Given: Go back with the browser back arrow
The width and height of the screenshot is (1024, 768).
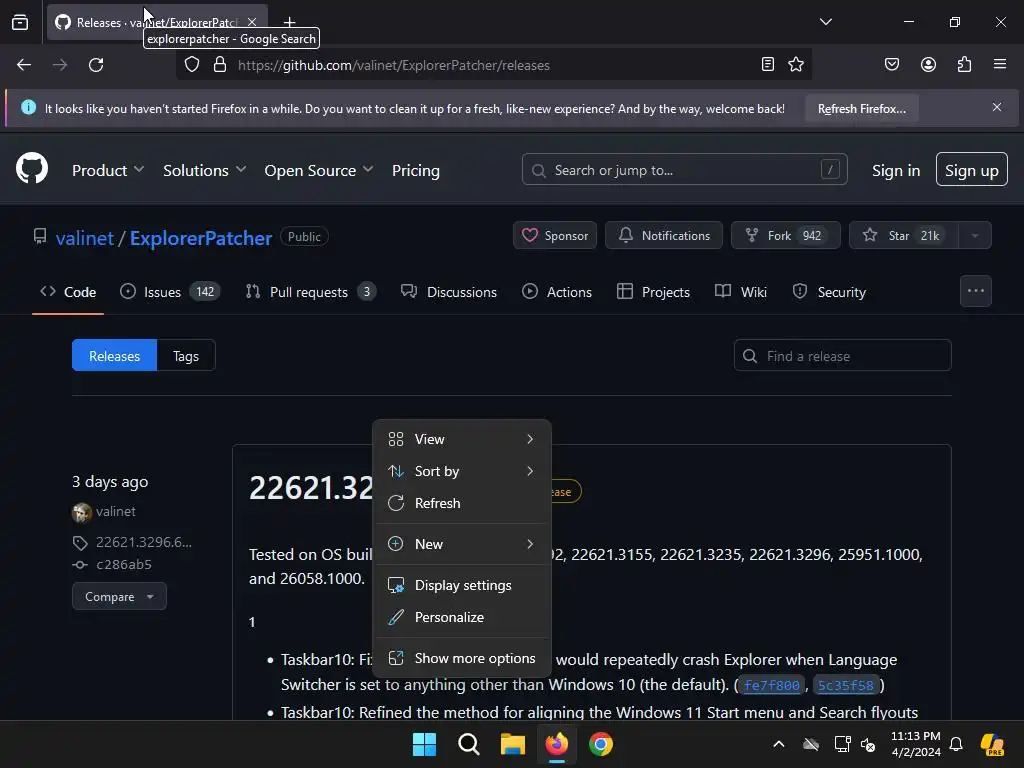Looking at the screenshot, I should coord(24,65).
